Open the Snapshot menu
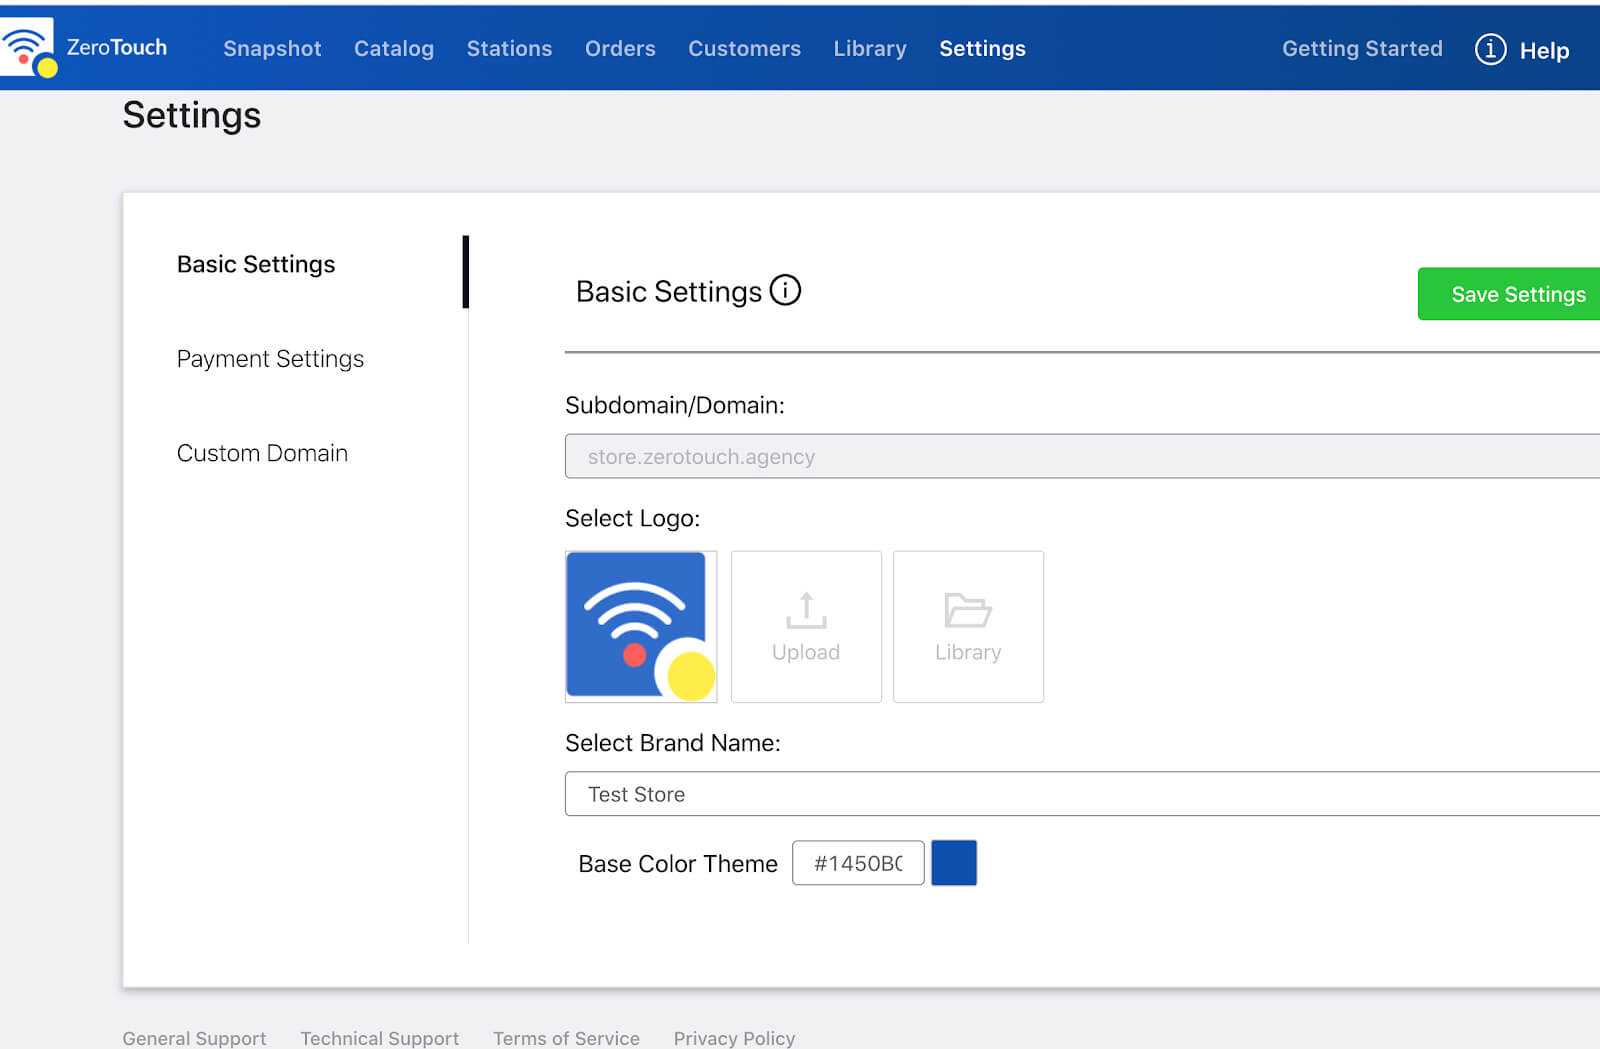Screen dimensions: 1600x1049 272,48
